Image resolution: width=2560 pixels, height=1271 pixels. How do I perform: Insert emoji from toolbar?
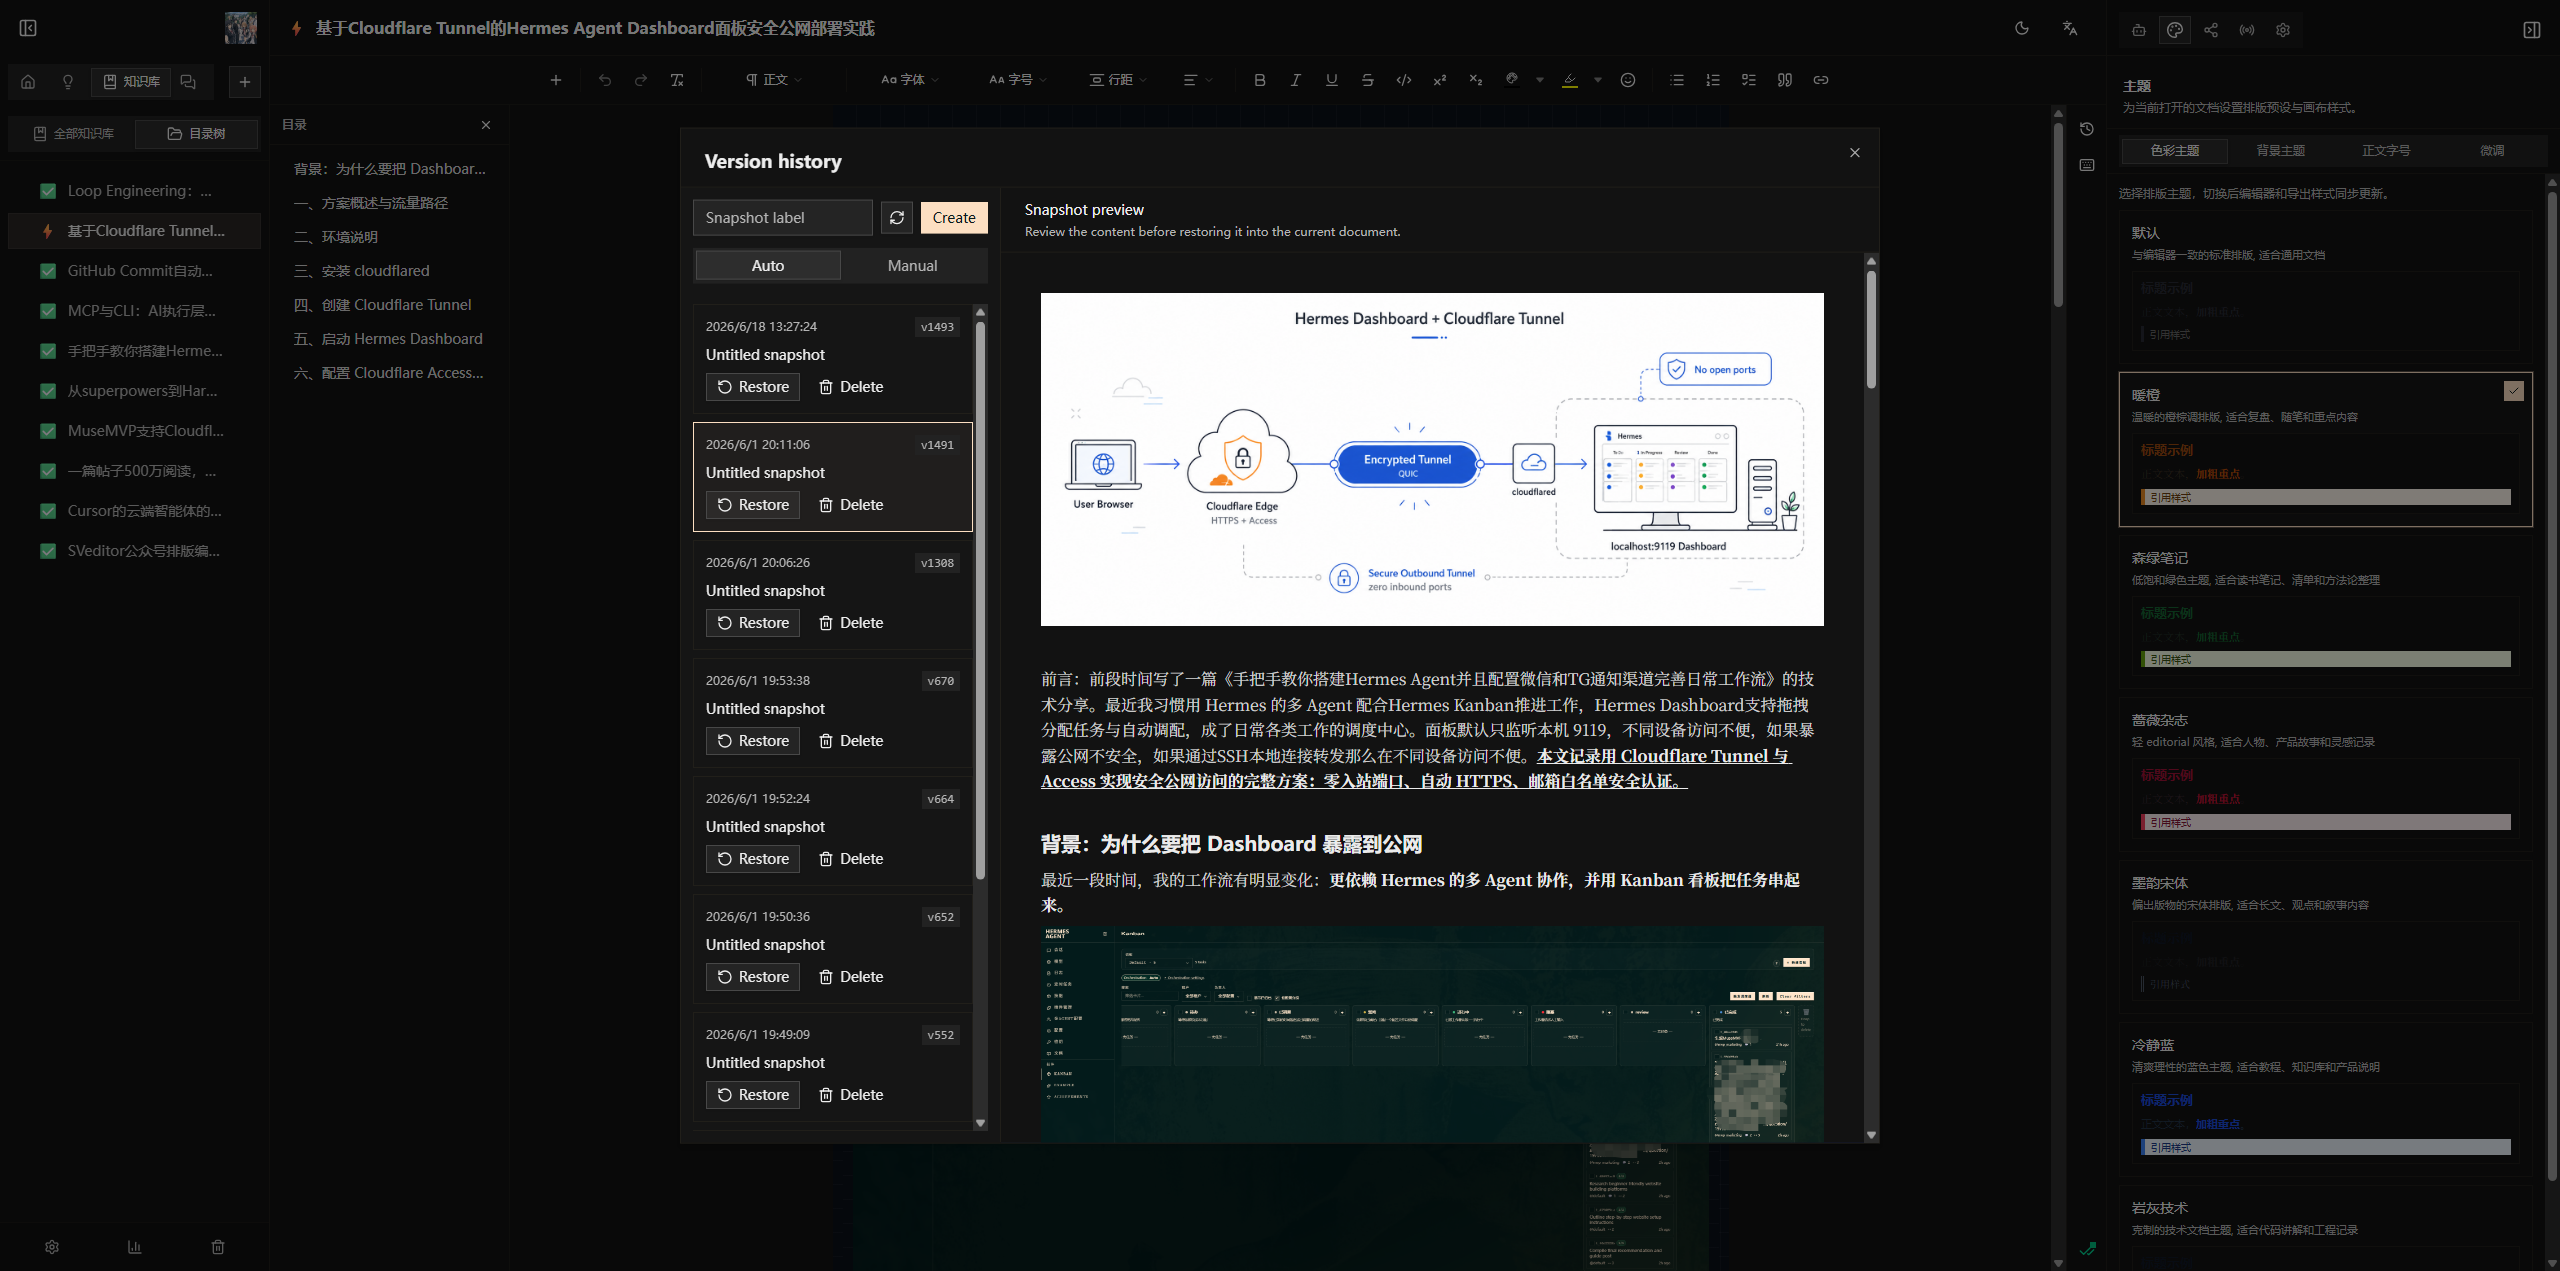coord(1628,80)
